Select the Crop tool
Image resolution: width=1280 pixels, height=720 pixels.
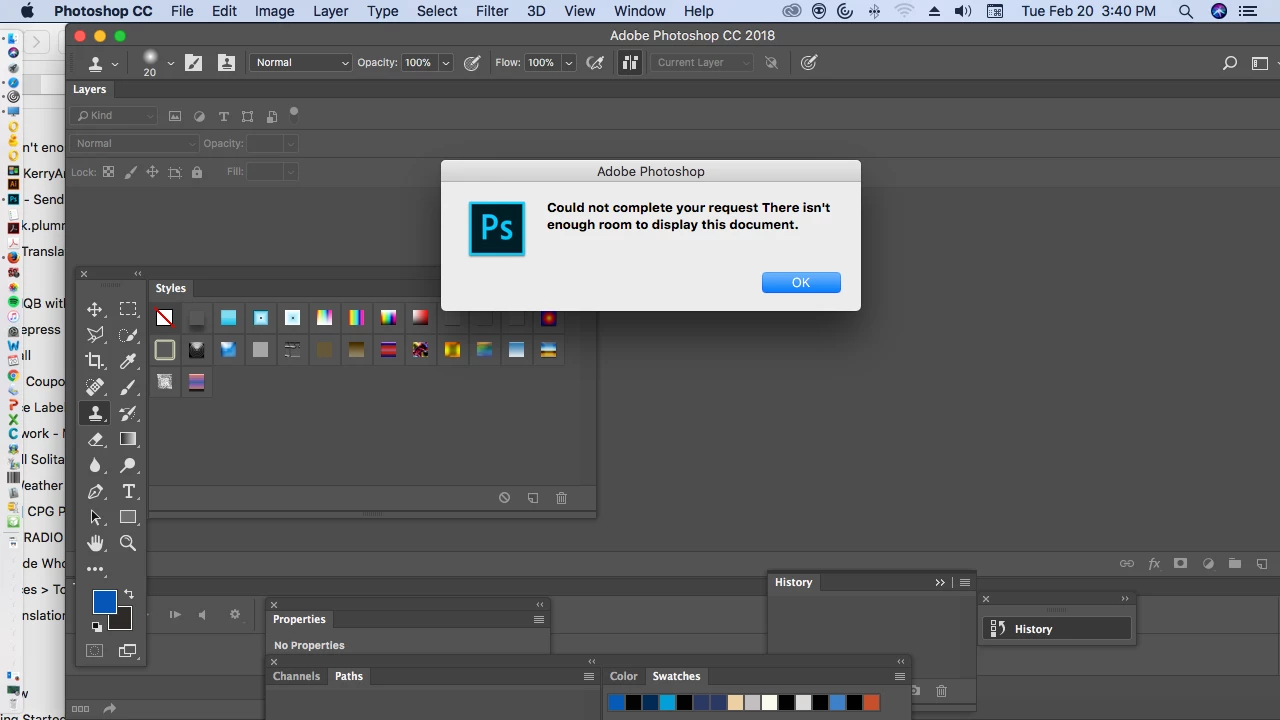(95, 362)
